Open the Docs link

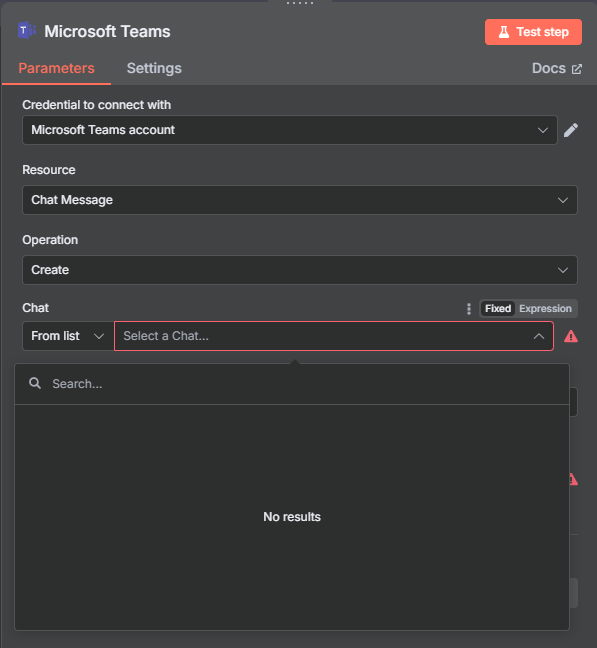click(557, 68)
